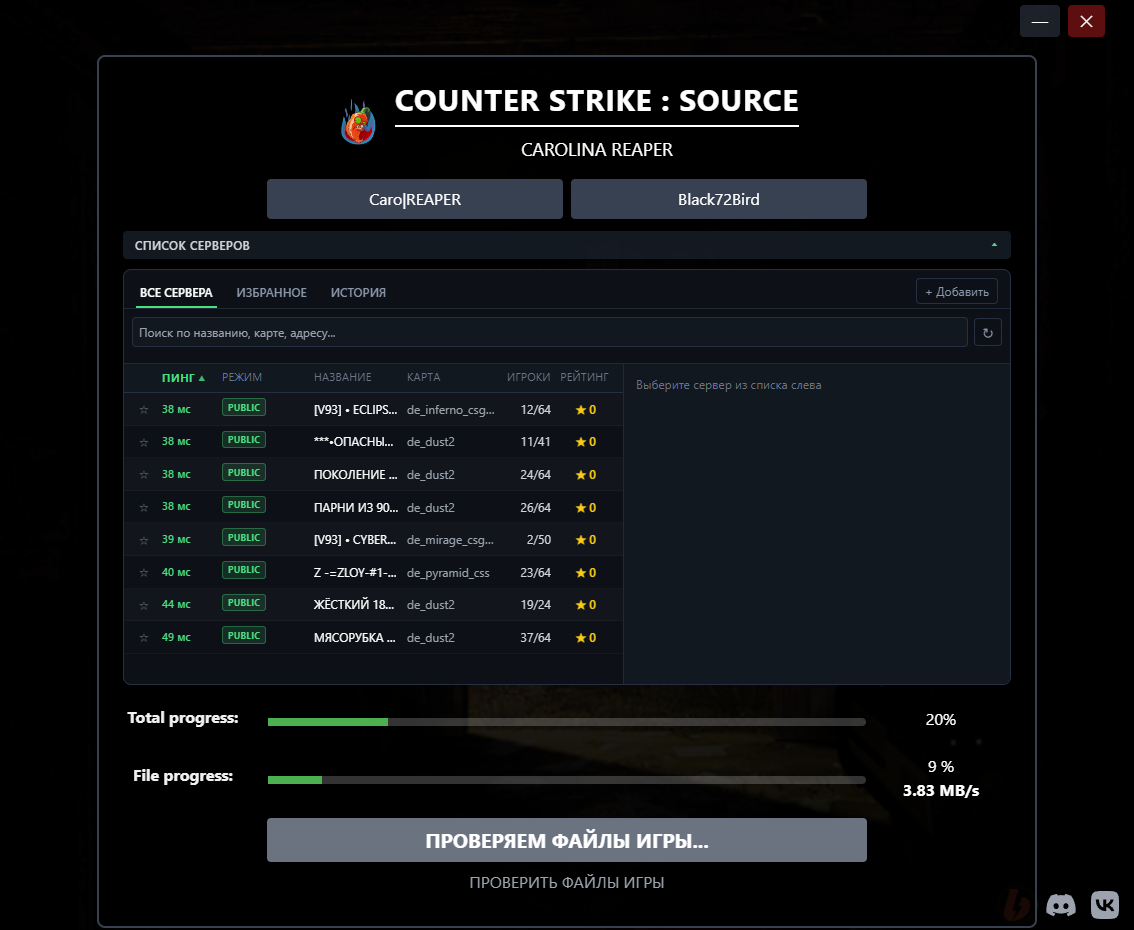Click the 40 мс ping value
The width and height of the screenshot is (1134, 930).
point(176,573)
